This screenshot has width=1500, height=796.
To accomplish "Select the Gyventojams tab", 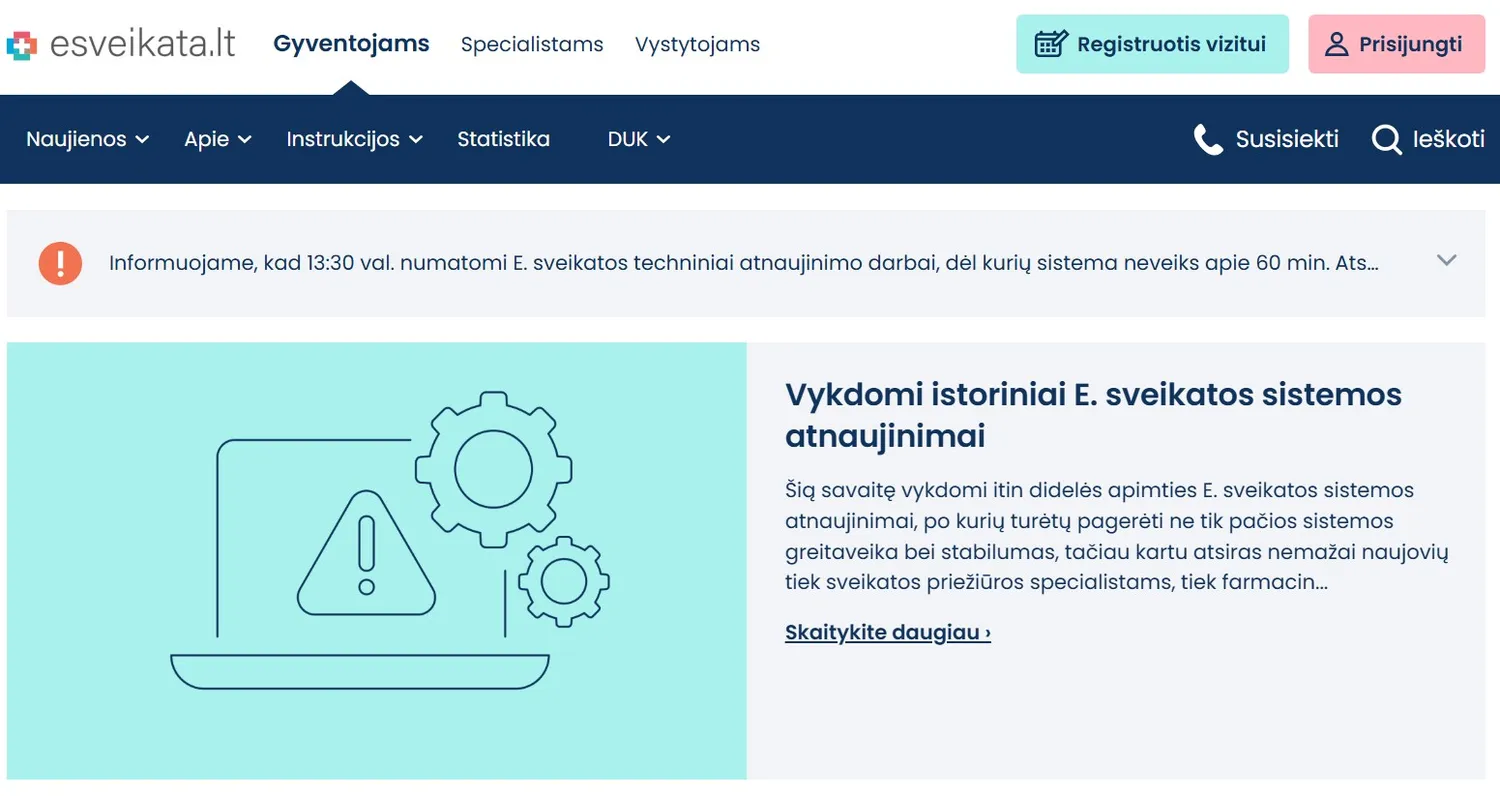I will coord(351,44).
